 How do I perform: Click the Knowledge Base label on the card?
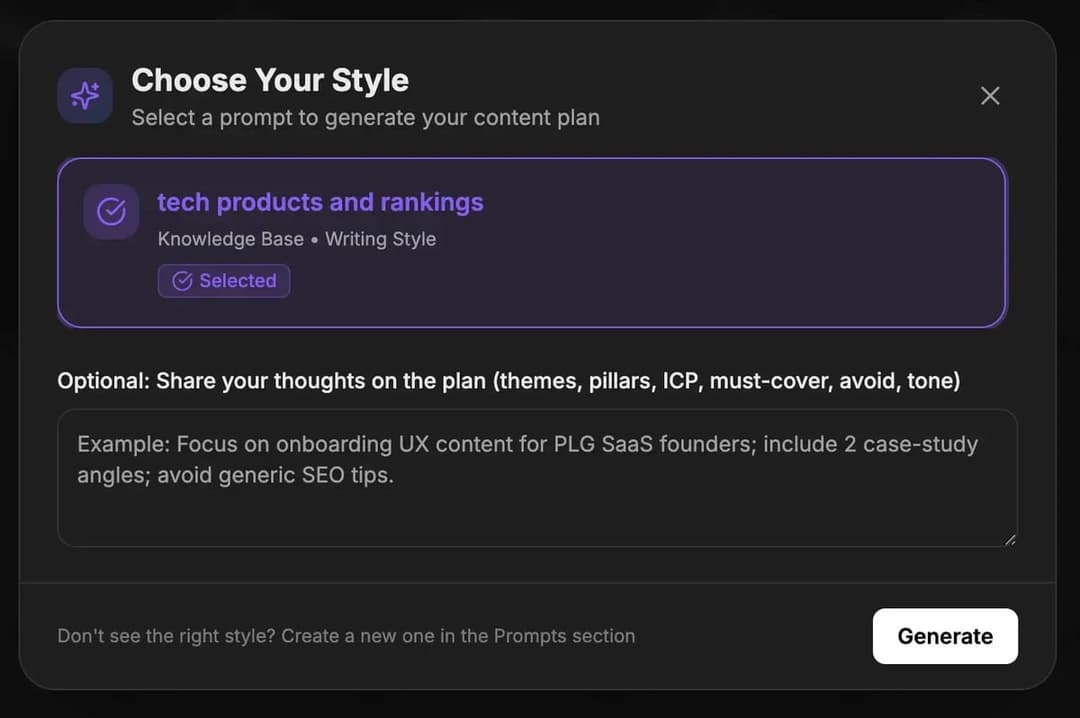click(x=230, y=239)
